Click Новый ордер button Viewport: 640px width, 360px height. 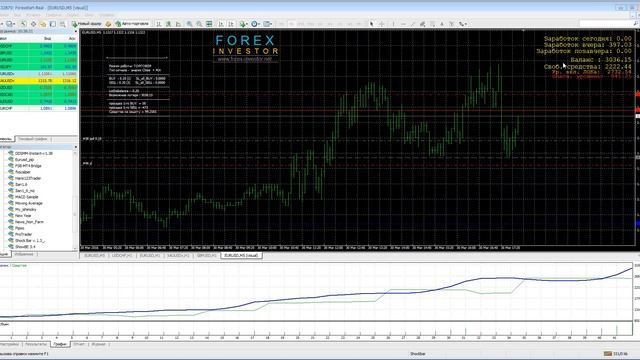86,24
